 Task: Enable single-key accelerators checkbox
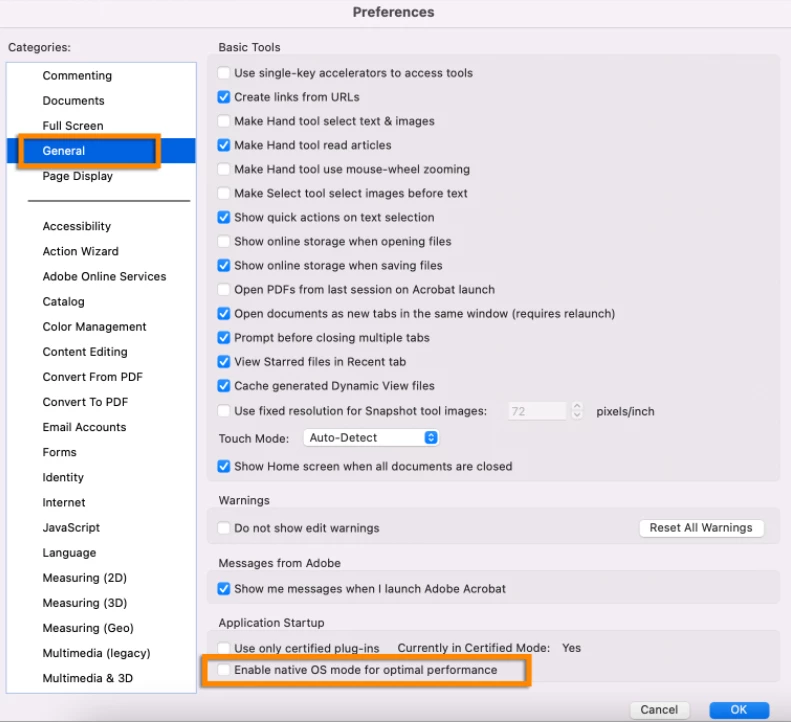coord(223,73)
